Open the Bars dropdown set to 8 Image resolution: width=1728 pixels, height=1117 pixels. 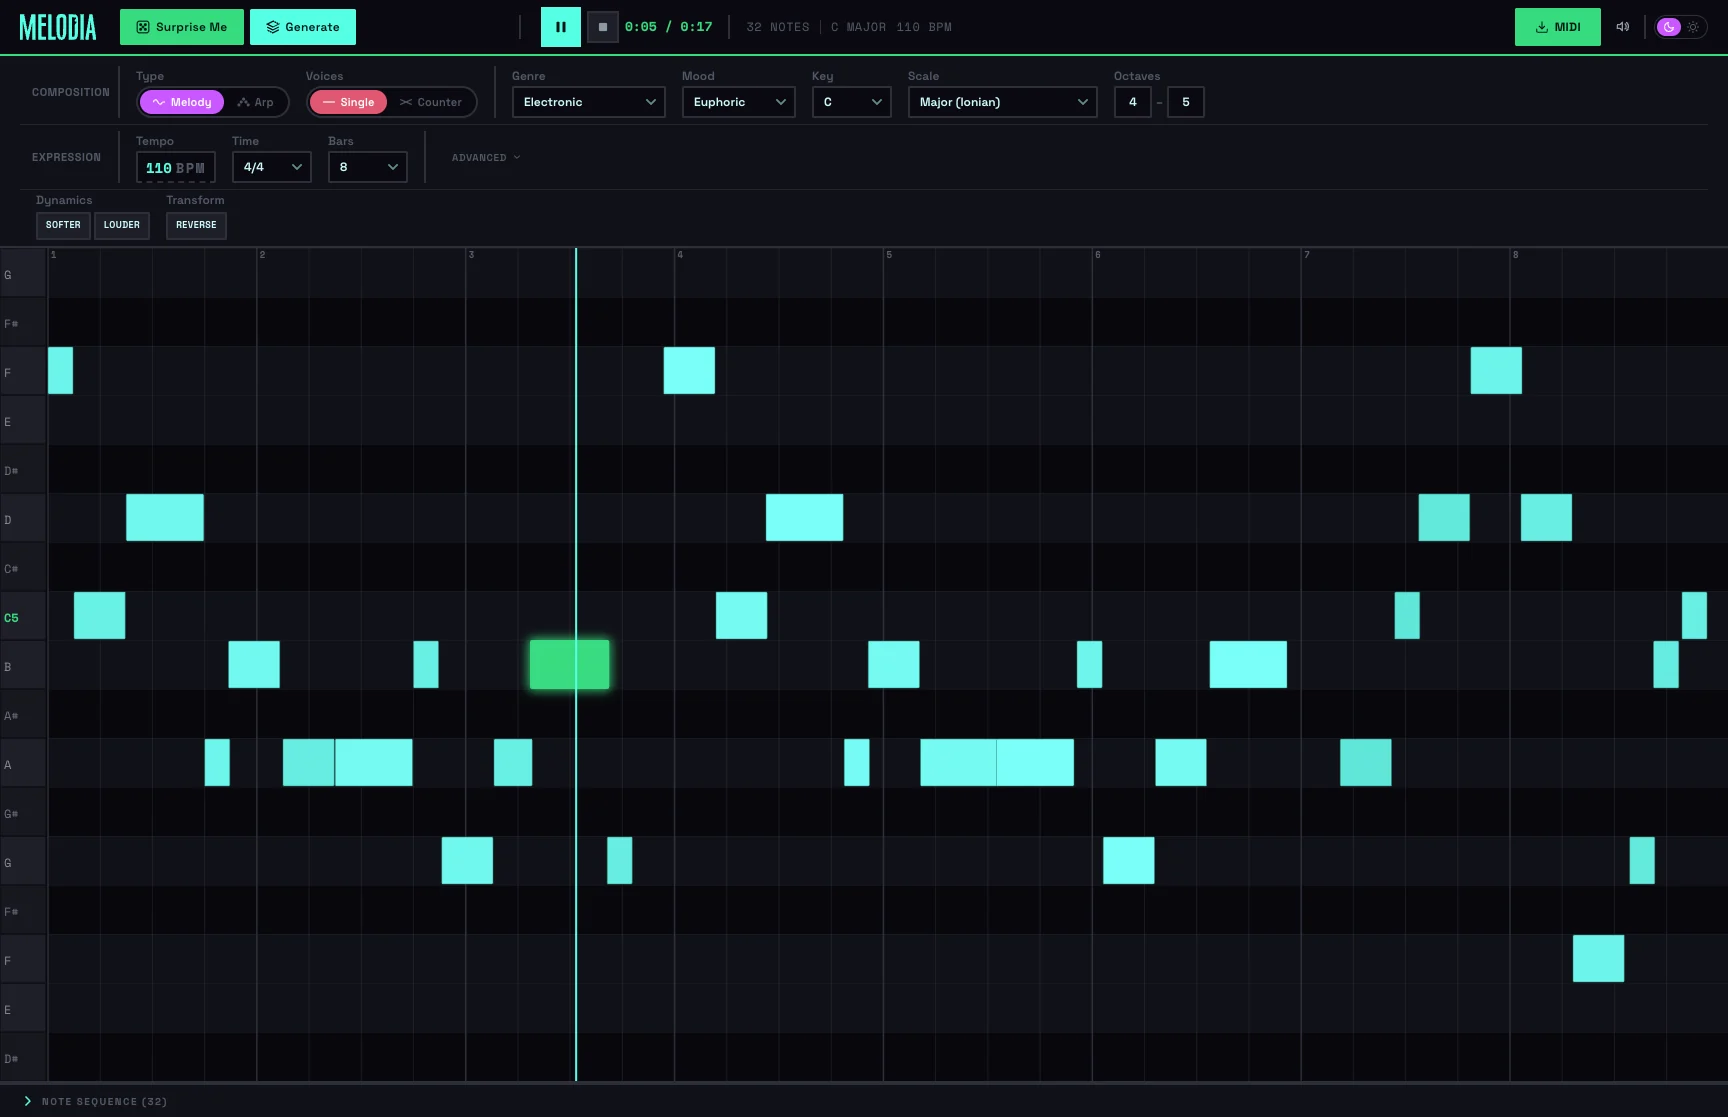(x=368, y=167)
